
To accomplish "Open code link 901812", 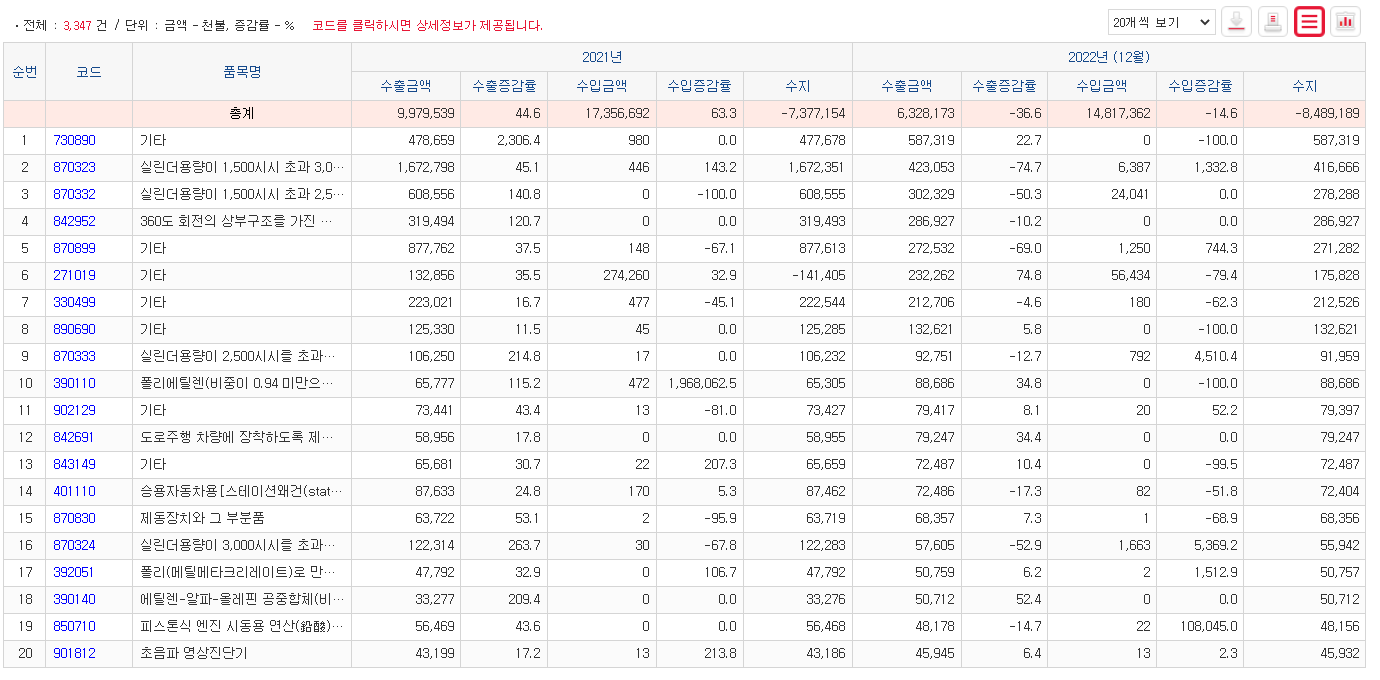I will 75,654.
